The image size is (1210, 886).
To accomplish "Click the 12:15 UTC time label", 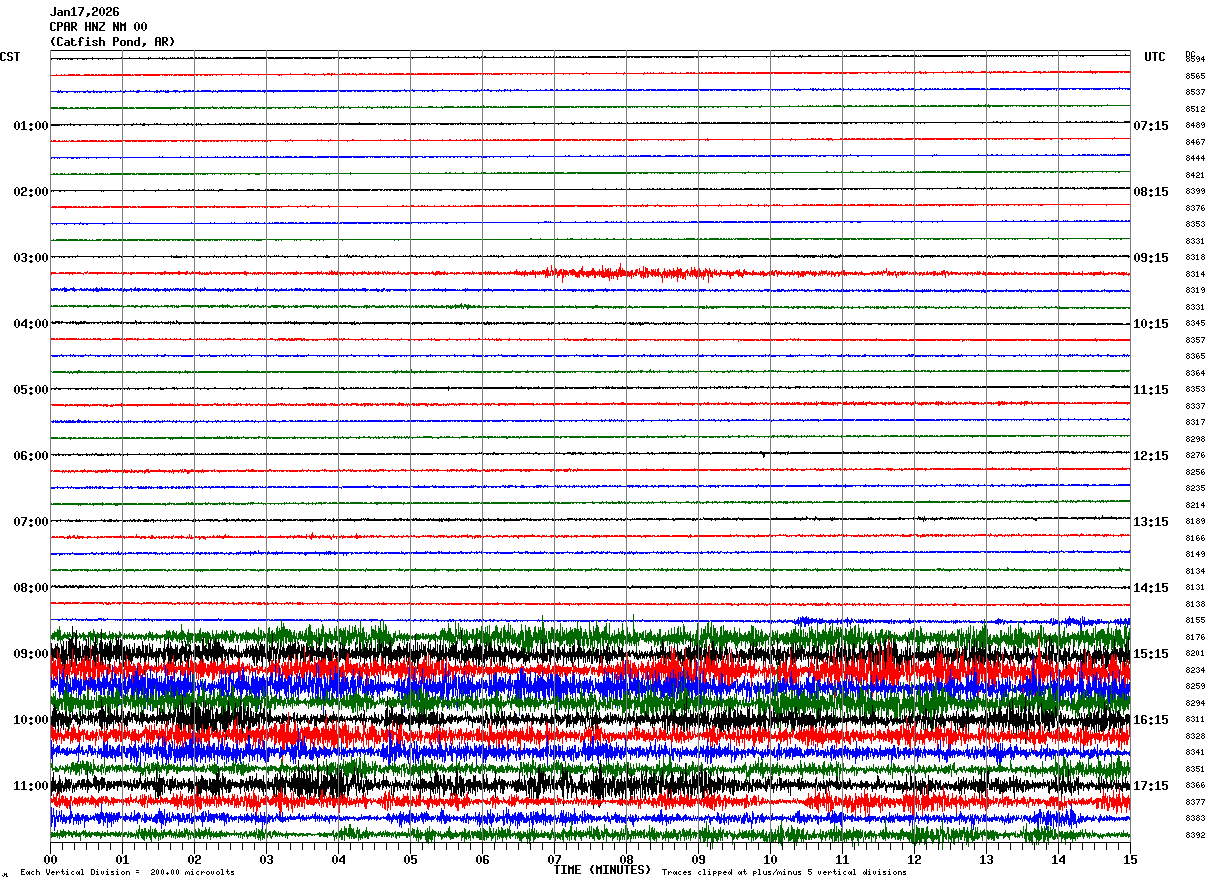I will pyautogui.click(x=1151, y=456).
